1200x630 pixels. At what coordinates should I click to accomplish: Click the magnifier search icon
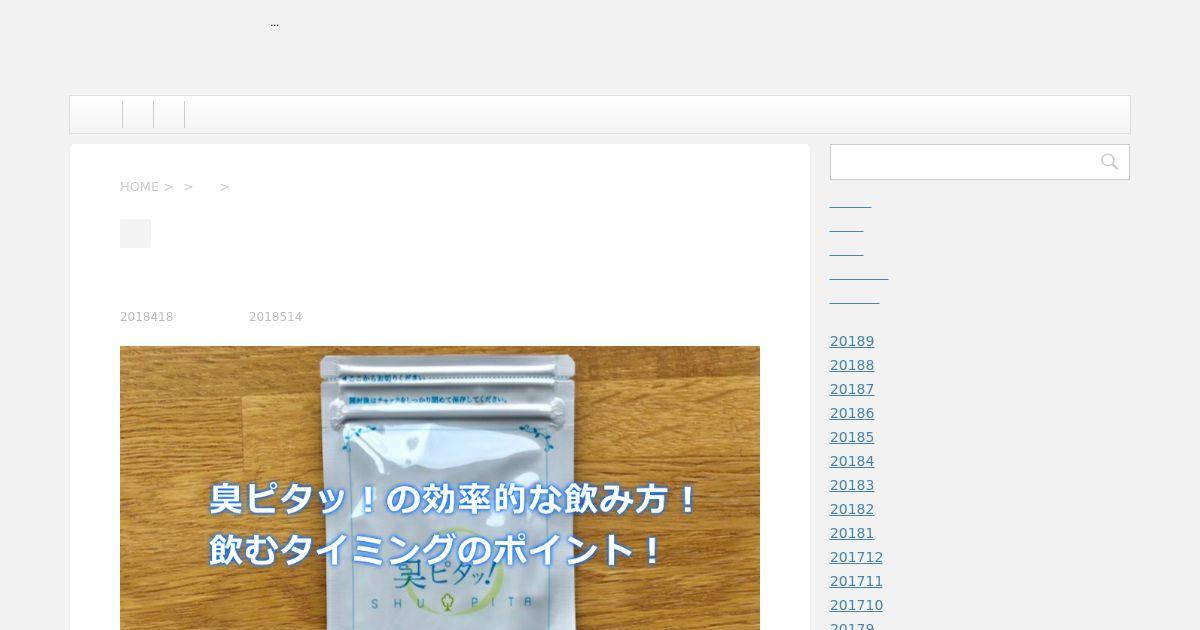point(1109,162)
